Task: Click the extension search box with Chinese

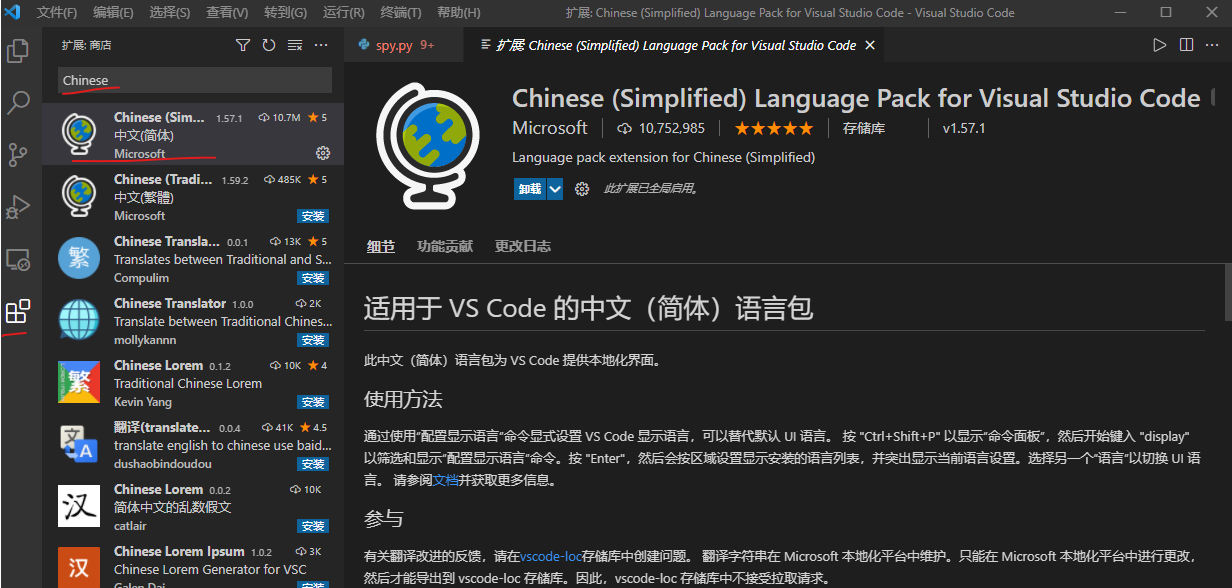Action: pos(195,80)
